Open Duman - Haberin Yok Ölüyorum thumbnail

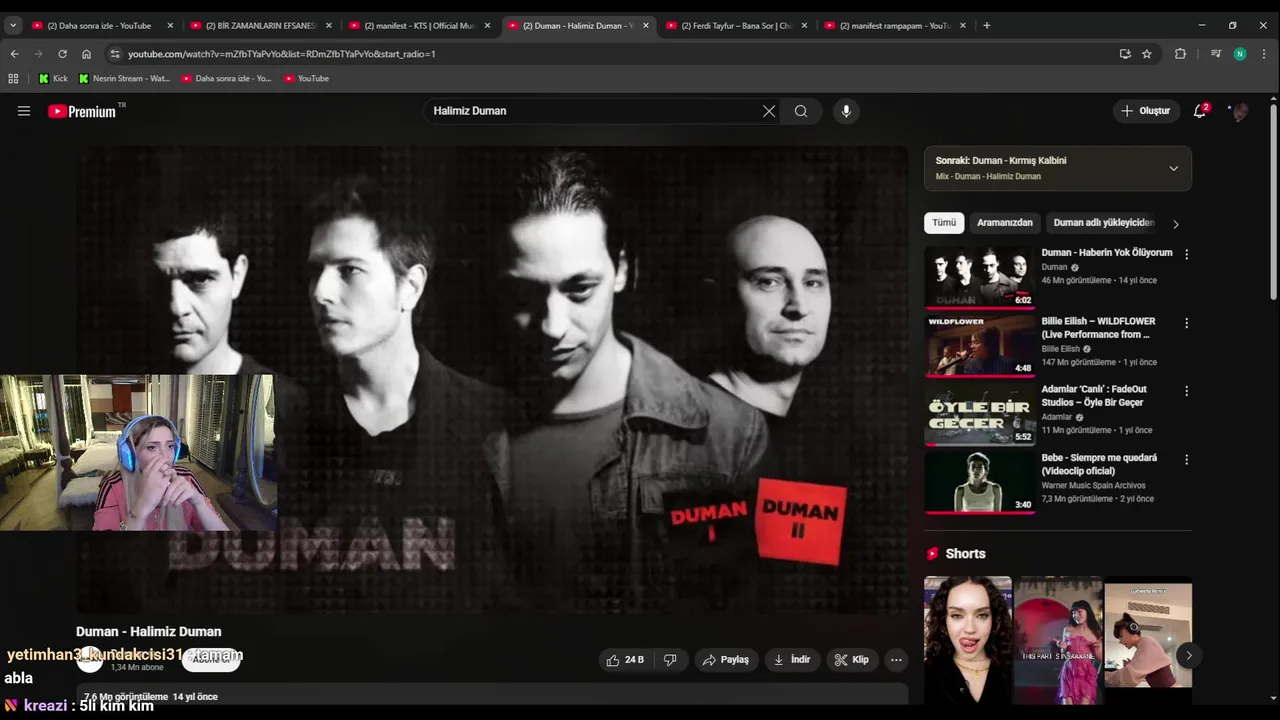pos(979,277)
